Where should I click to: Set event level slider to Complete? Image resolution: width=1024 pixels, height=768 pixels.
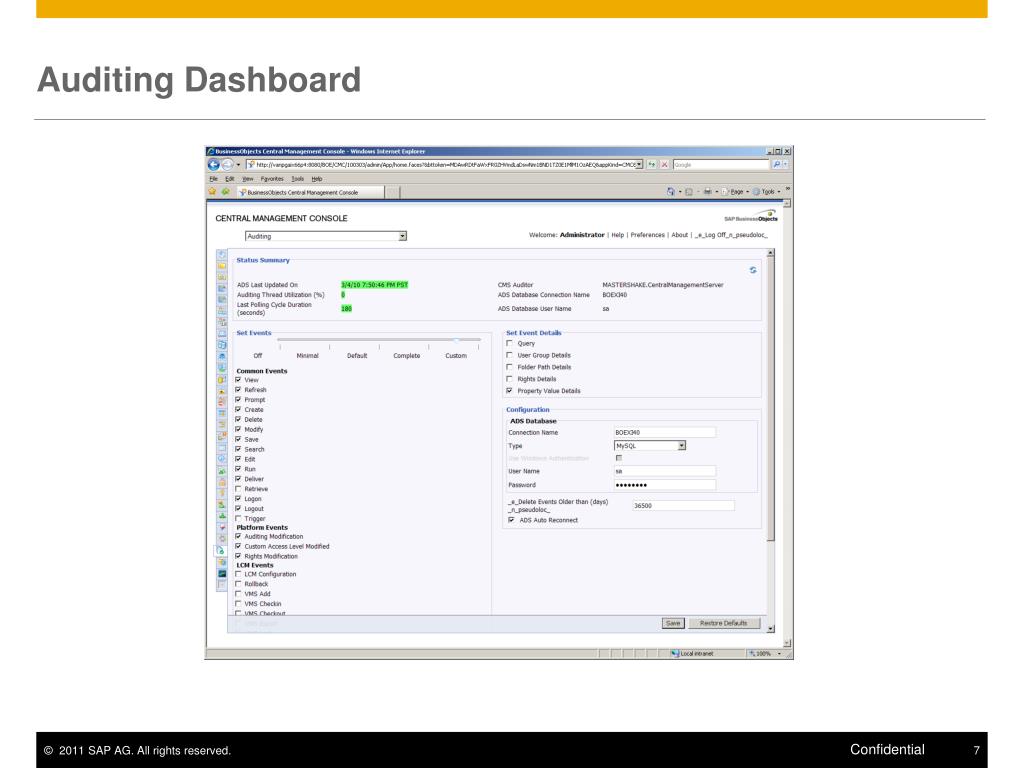(x=406, y=355)
